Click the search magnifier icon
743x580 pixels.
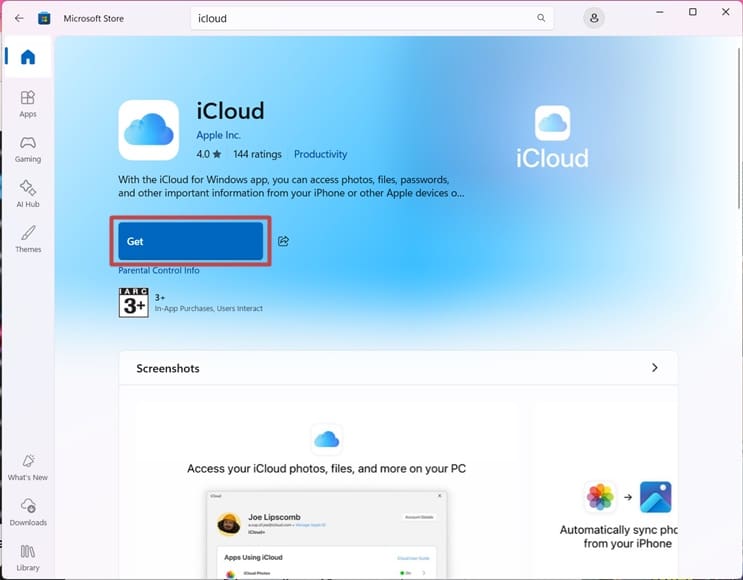pyautogui.click(x=541, y=18)
